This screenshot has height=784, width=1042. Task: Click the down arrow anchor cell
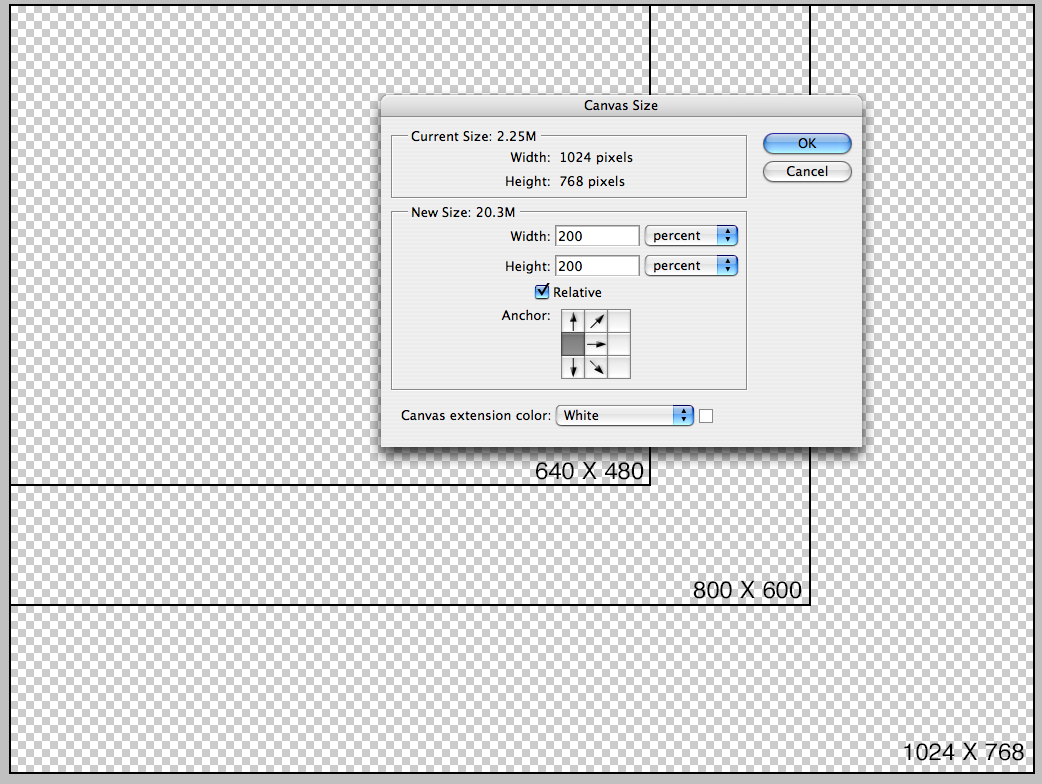tap(573, 367)
